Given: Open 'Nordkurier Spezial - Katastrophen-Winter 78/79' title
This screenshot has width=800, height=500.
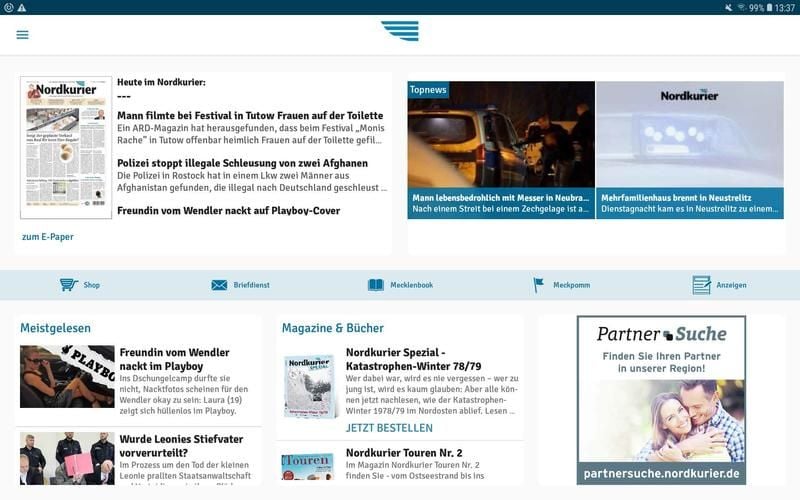Looking at the screenshot, I should [x=413, y=359].
